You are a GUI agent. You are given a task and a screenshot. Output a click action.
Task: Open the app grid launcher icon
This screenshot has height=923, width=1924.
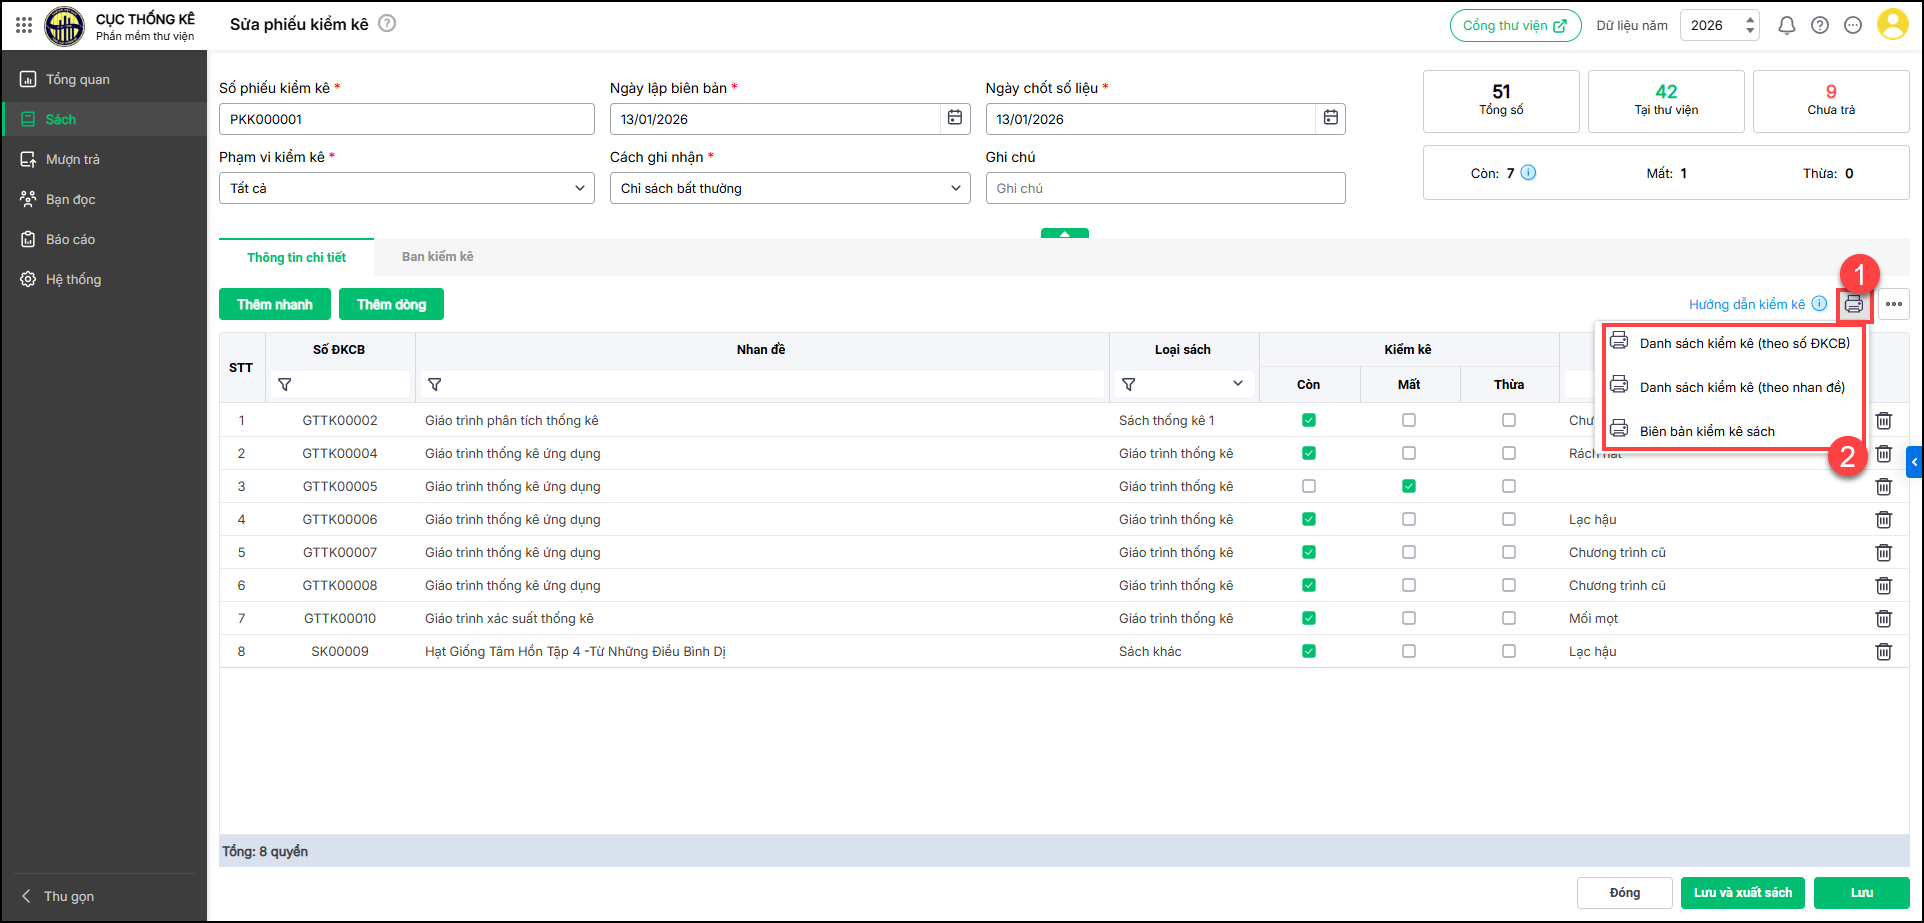pyautogui.click(x=24, y=25)
